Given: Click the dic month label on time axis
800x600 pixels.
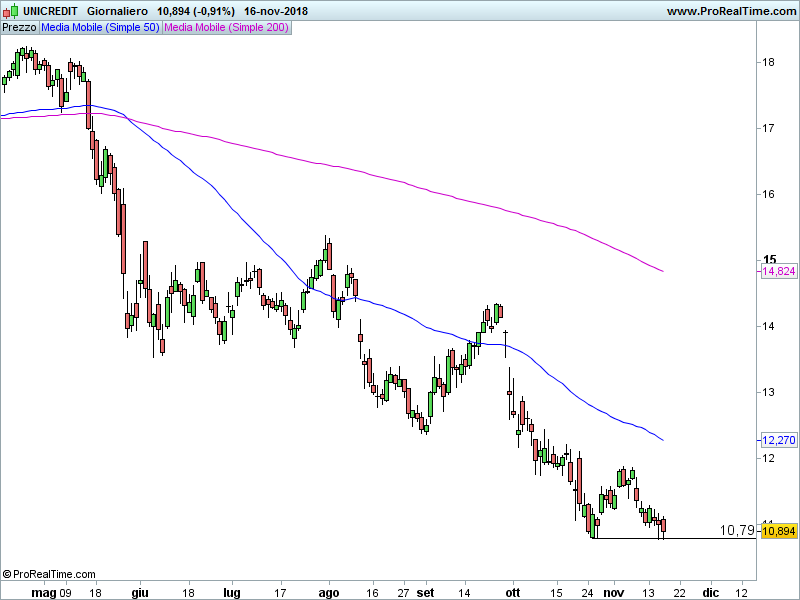Looking at the screenshot, I should pyautogui.click(x=710, y=592).
